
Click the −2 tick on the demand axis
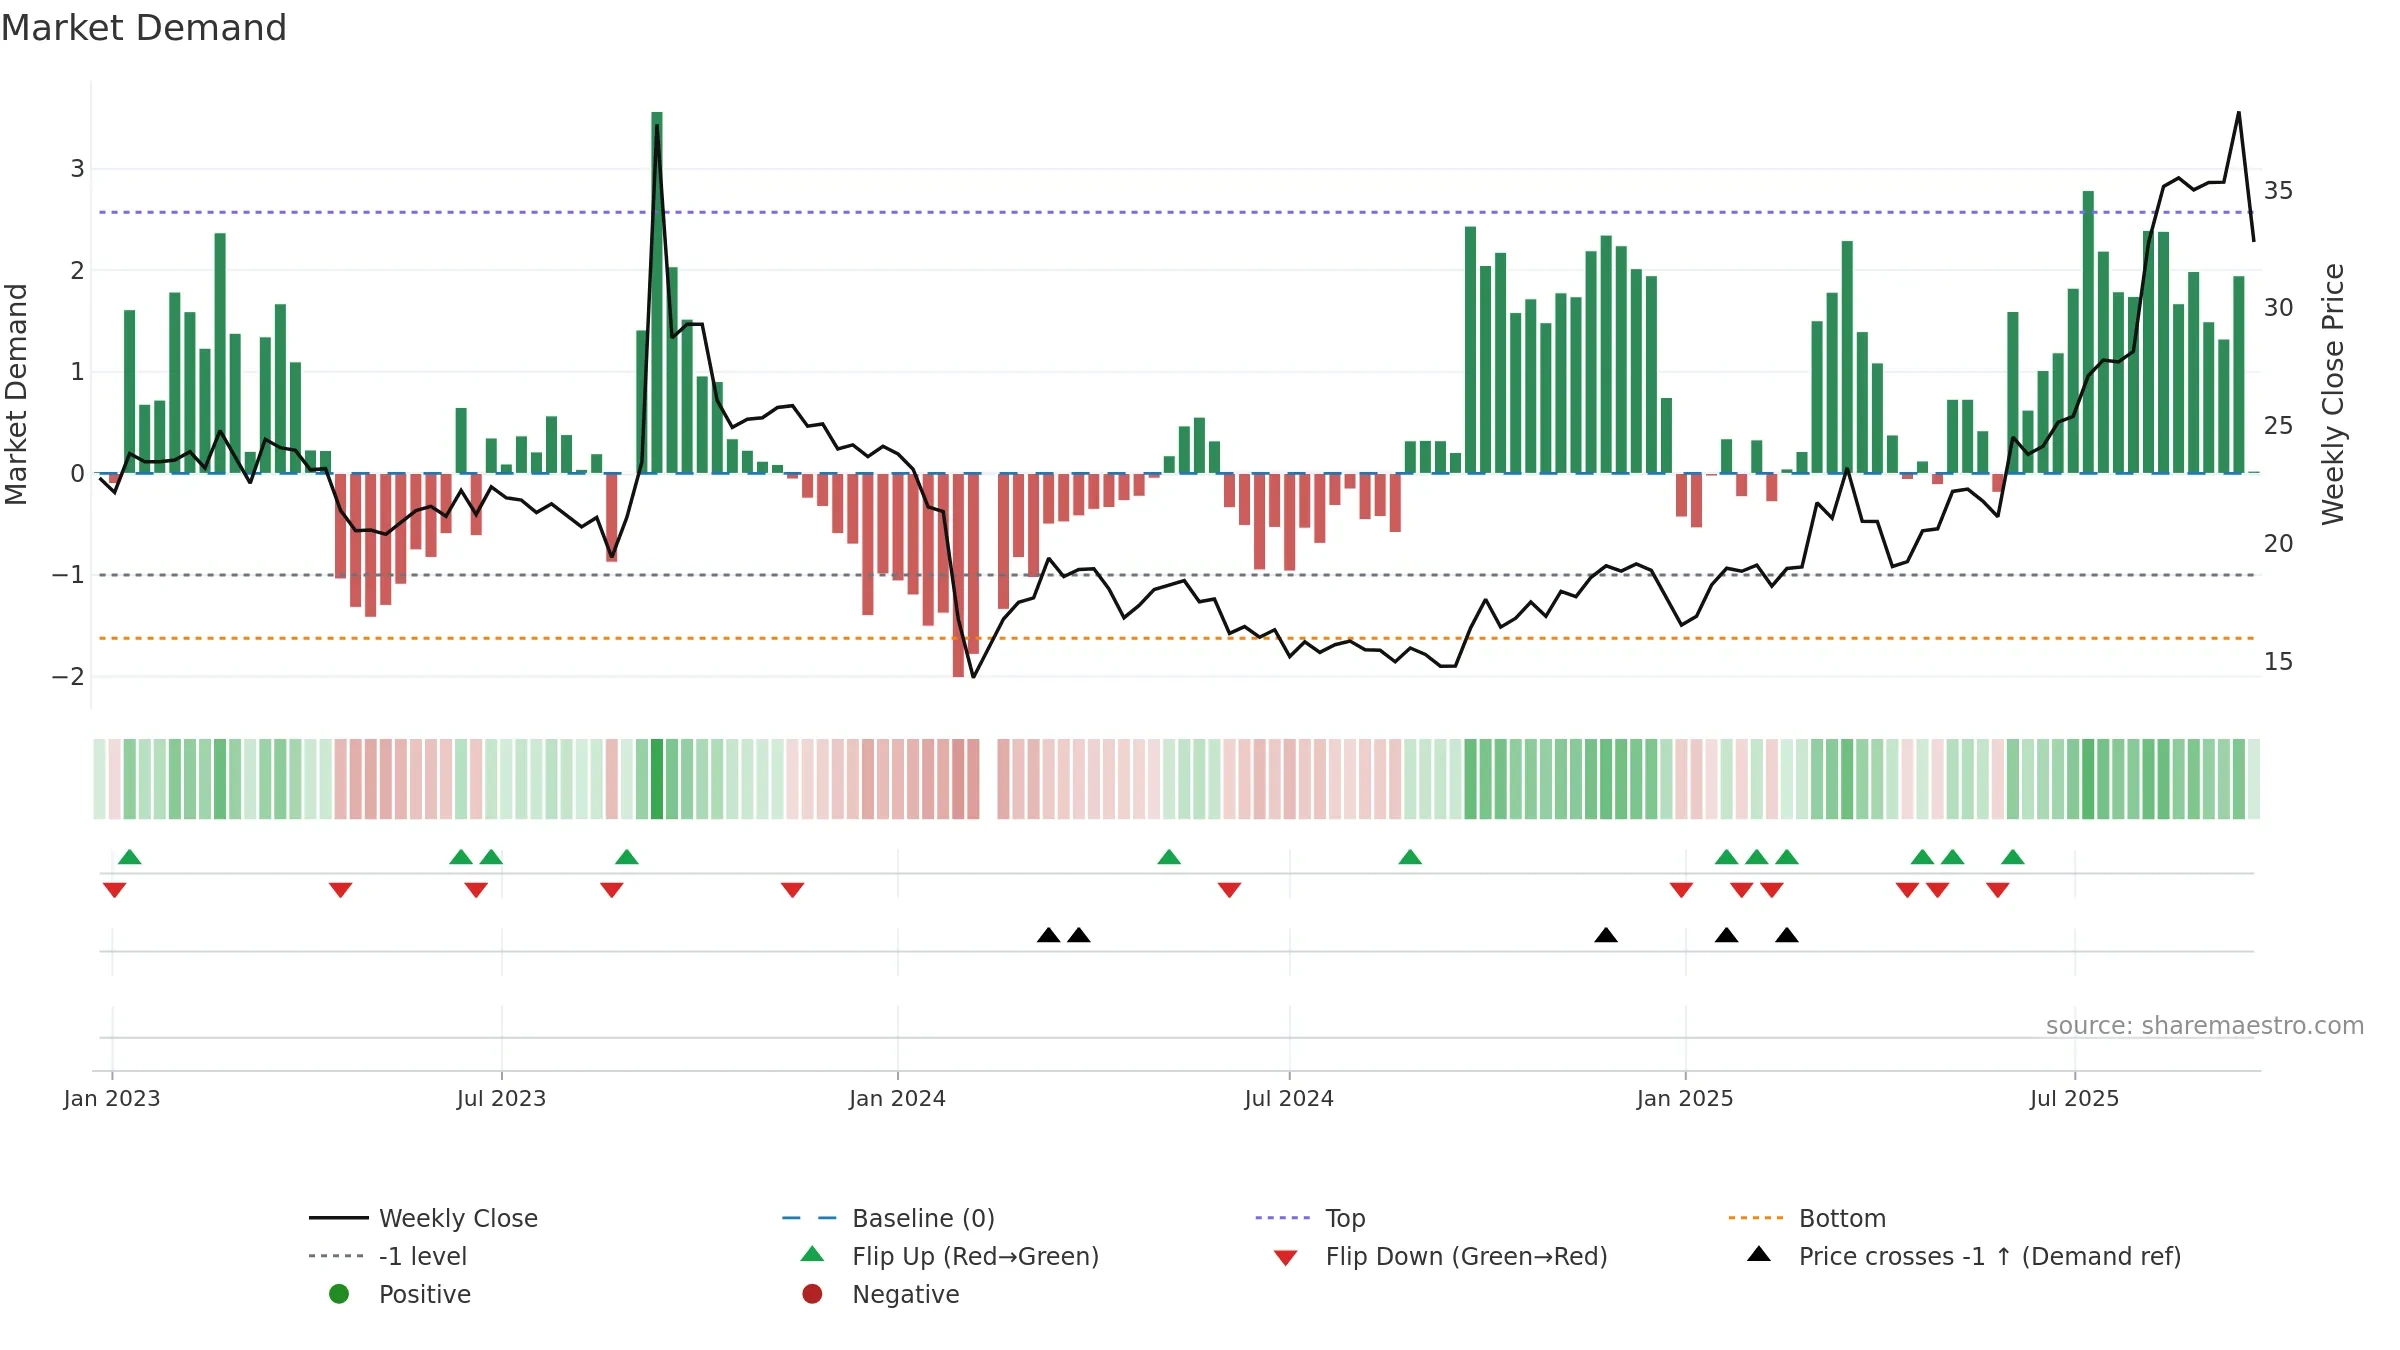click(68, 677)
